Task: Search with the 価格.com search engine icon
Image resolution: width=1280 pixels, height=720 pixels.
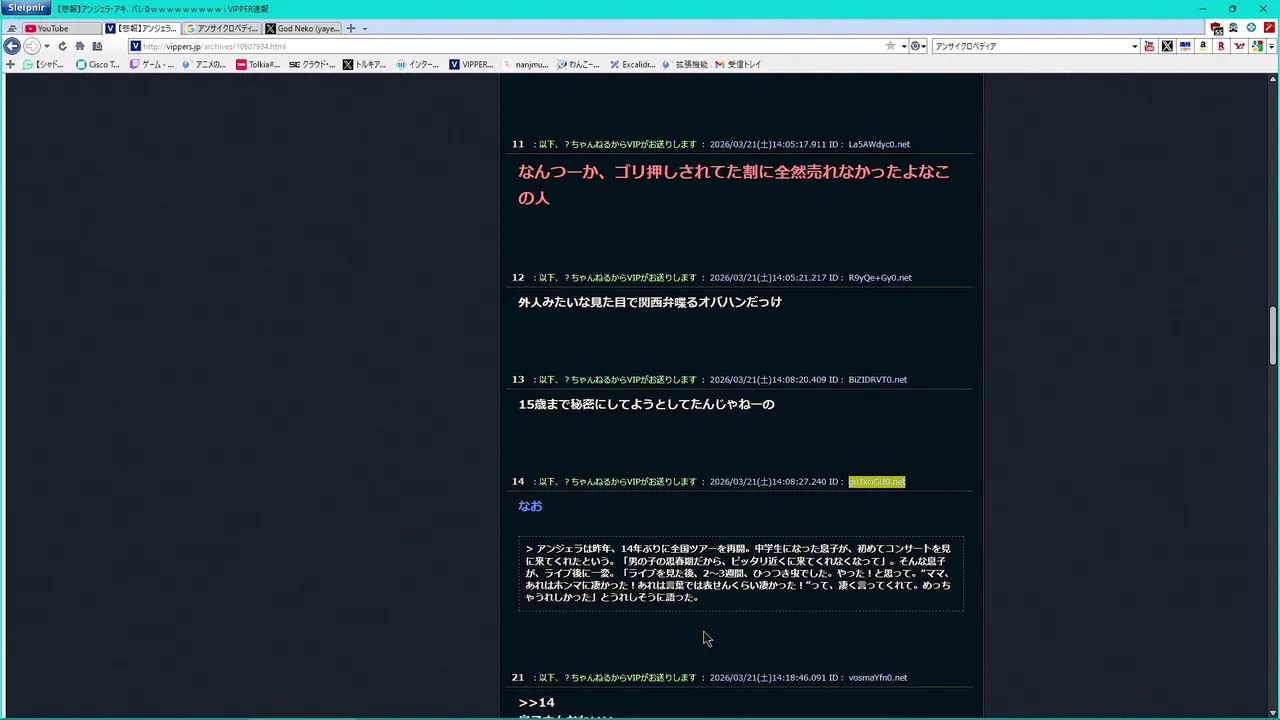Action: [1185, 46]
